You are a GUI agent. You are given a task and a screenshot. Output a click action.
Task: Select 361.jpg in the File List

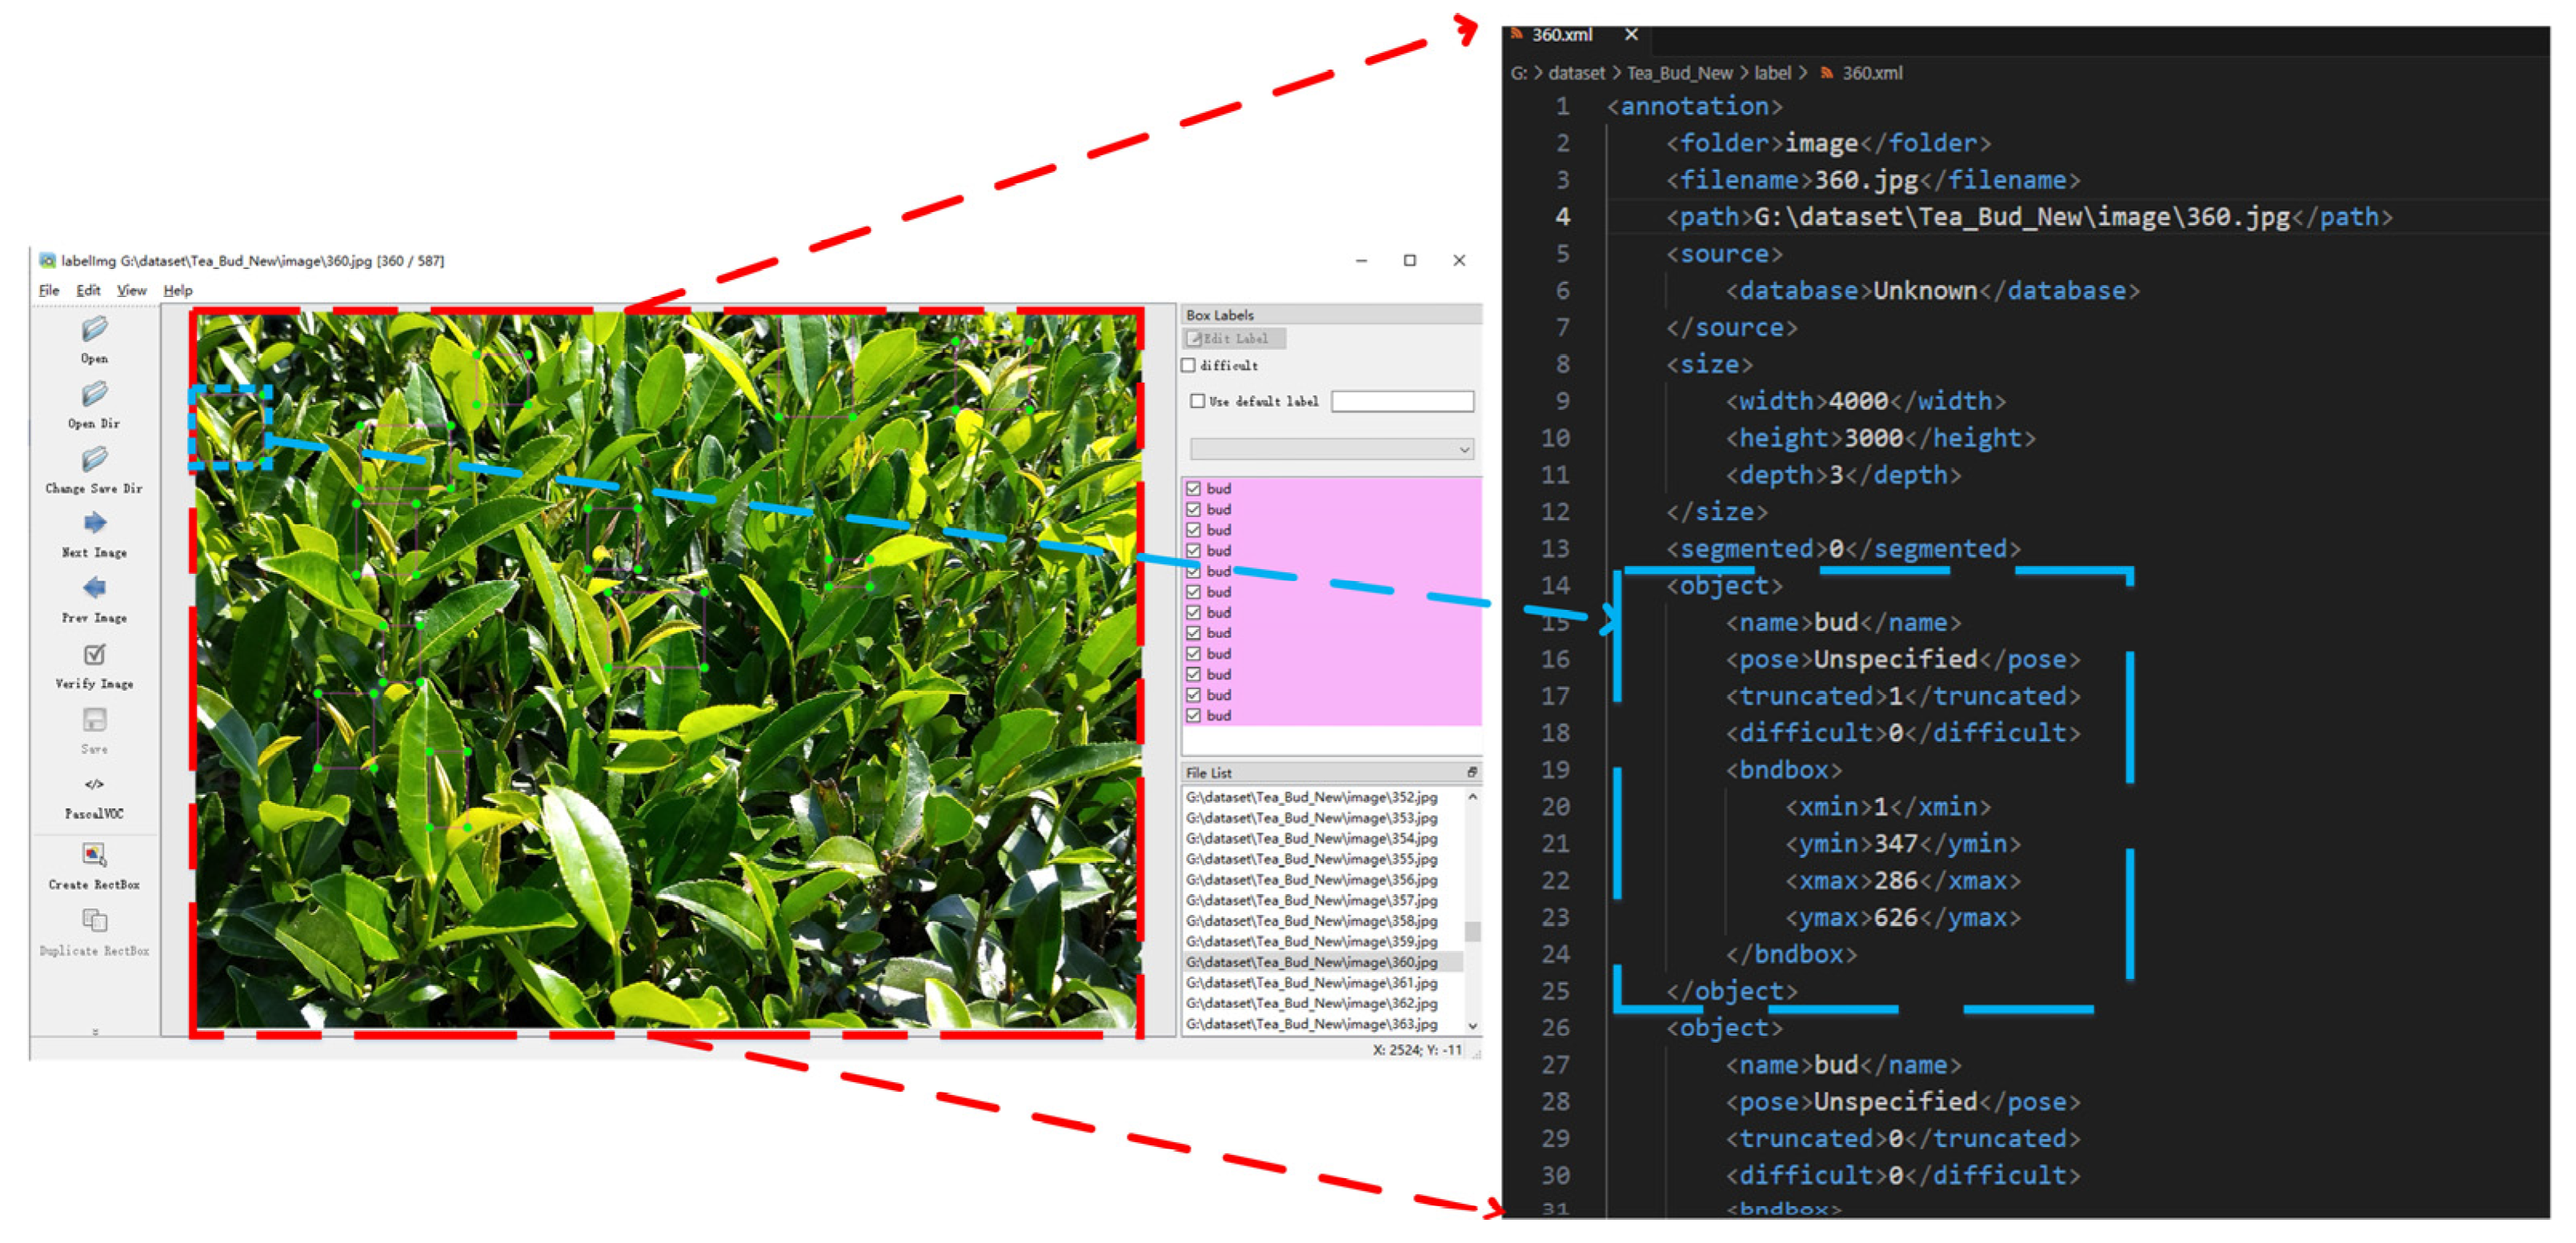pyautogui.click(x=1311, y=983)
